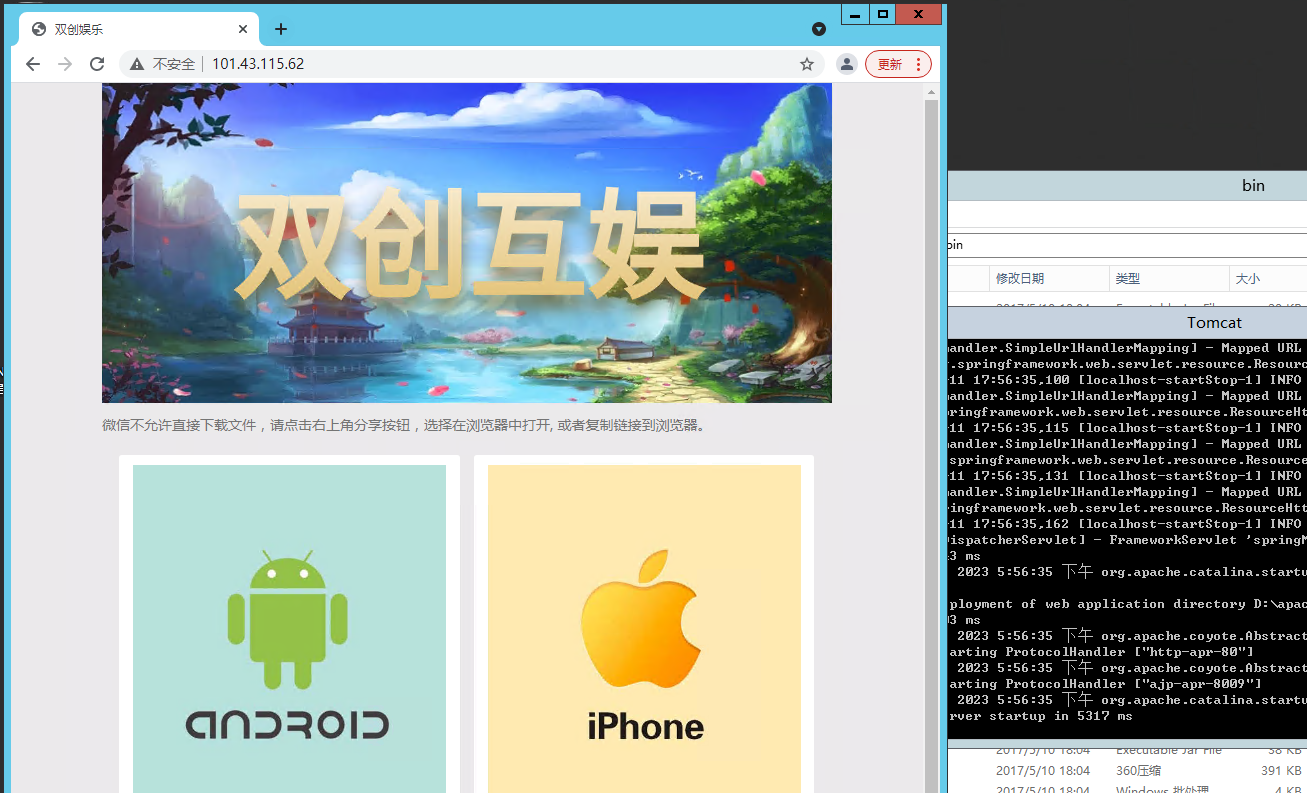Open the Chrome profile avatar
This screenshot has width=1307, height=793.
[847, 64]
